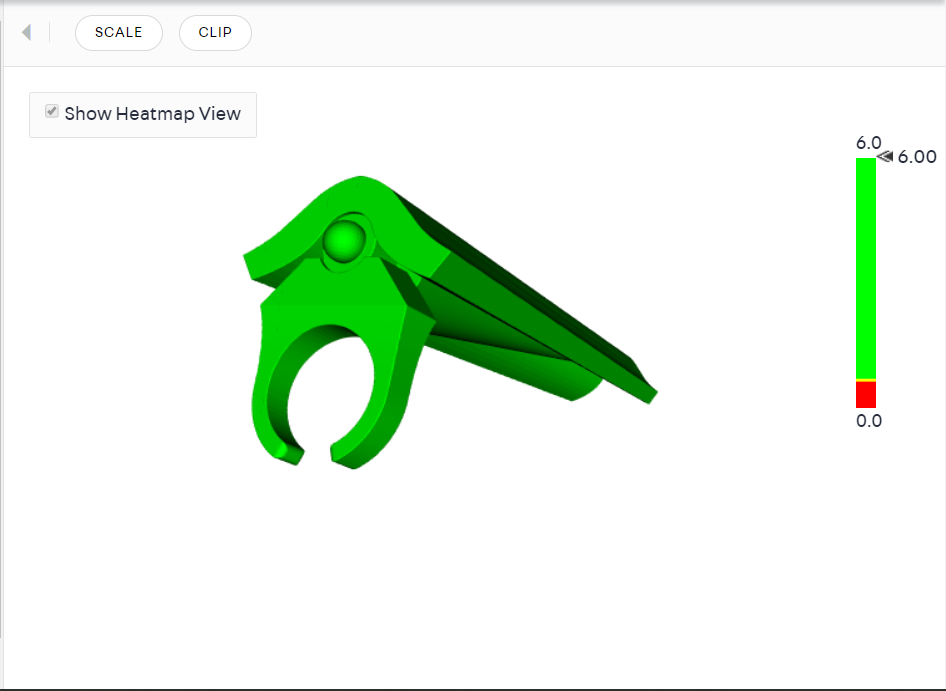
Task: Click the back arrow icon in toolbar
Action: tap(26, 32)
